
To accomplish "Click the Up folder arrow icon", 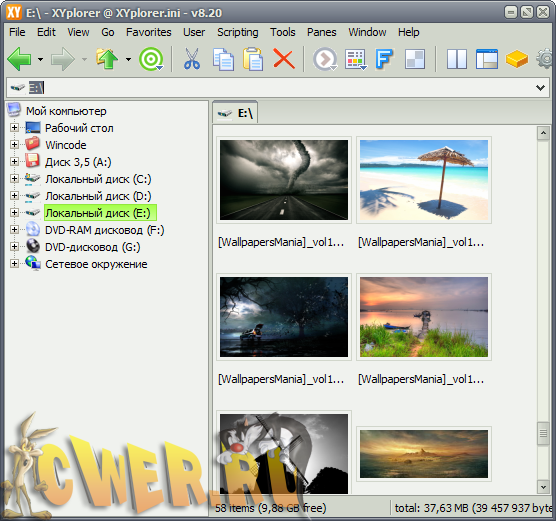I will tap(107, 59).
